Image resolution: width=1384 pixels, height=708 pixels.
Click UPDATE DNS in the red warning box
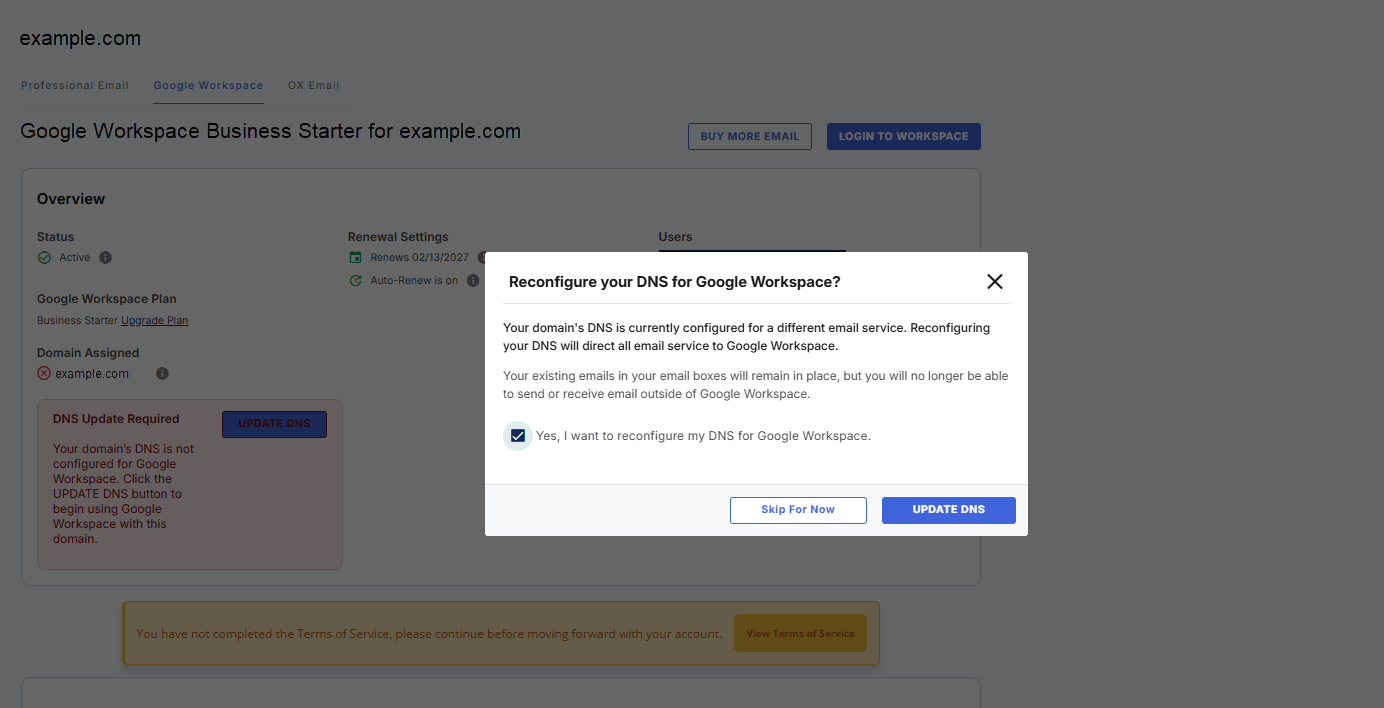(274, 424)
